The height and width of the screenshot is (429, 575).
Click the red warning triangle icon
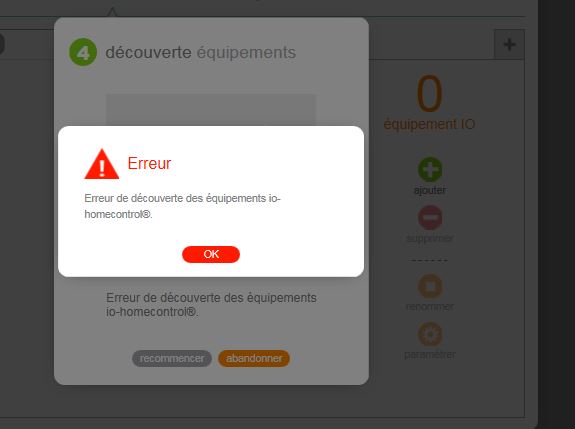point(102,164)
